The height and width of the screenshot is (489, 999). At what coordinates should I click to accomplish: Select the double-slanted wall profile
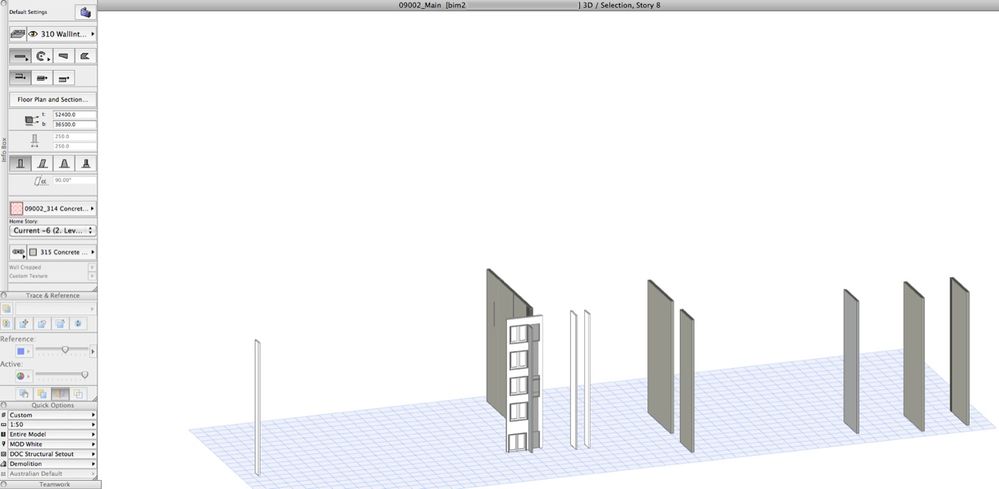point(63,164)
